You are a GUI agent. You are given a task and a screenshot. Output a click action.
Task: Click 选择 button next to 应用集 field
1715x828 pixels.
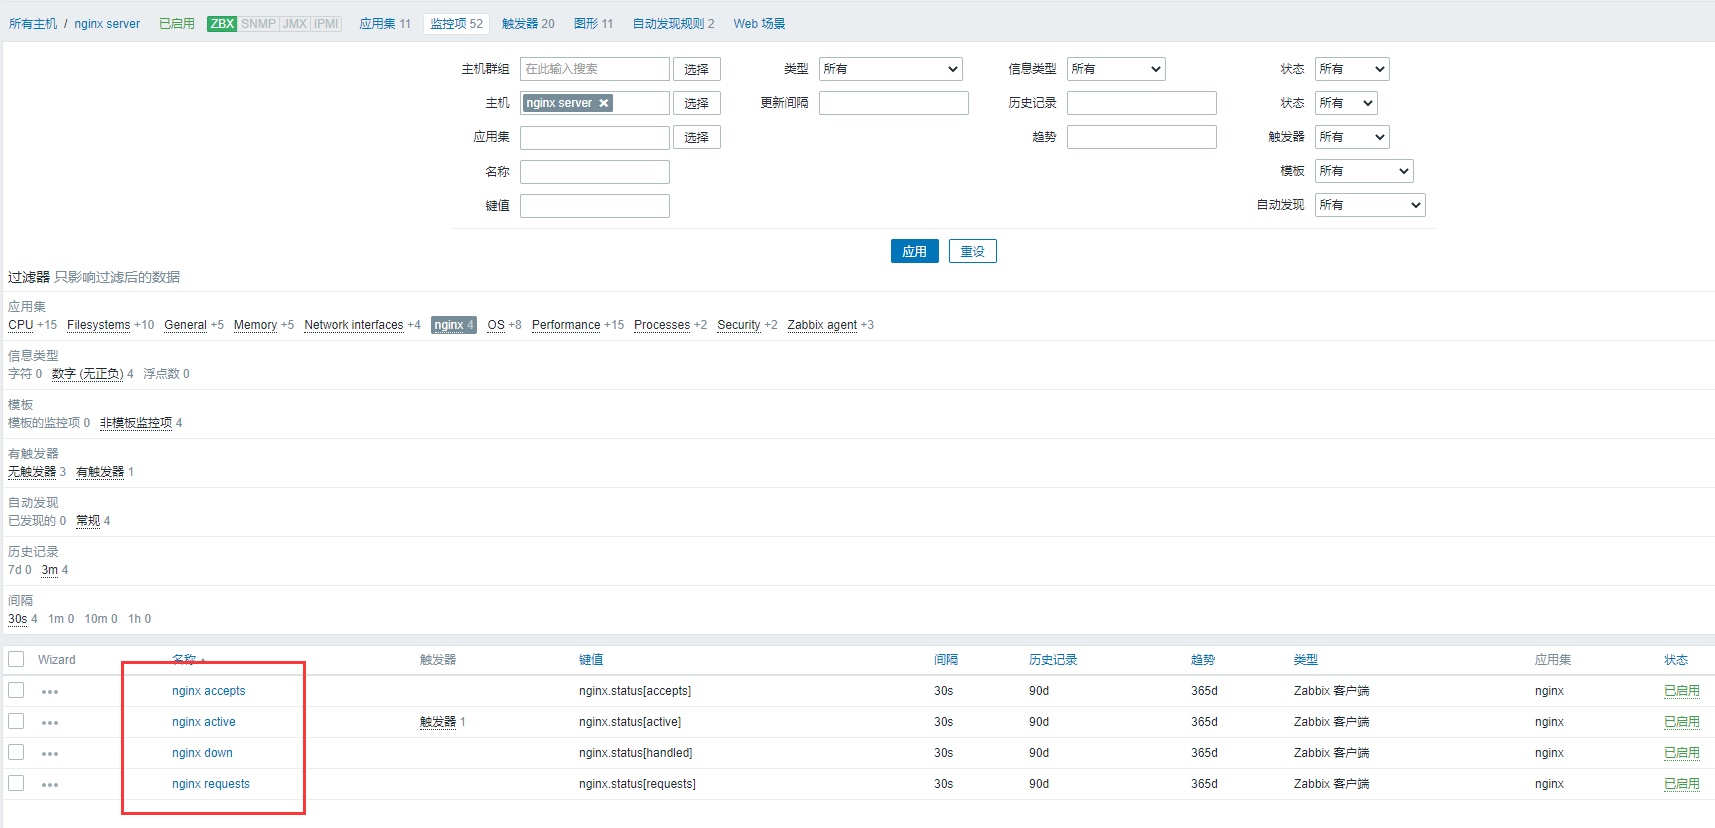tap(697, 137)
